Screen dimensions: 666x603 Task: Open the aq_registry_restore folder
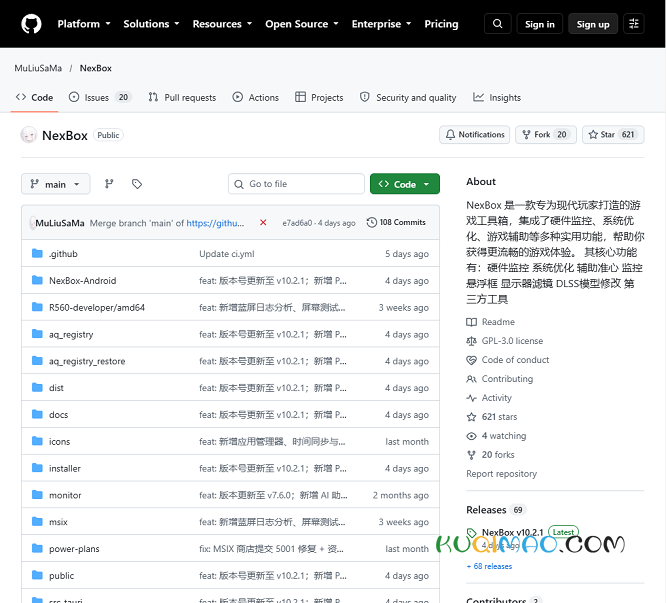pos(87,361)
